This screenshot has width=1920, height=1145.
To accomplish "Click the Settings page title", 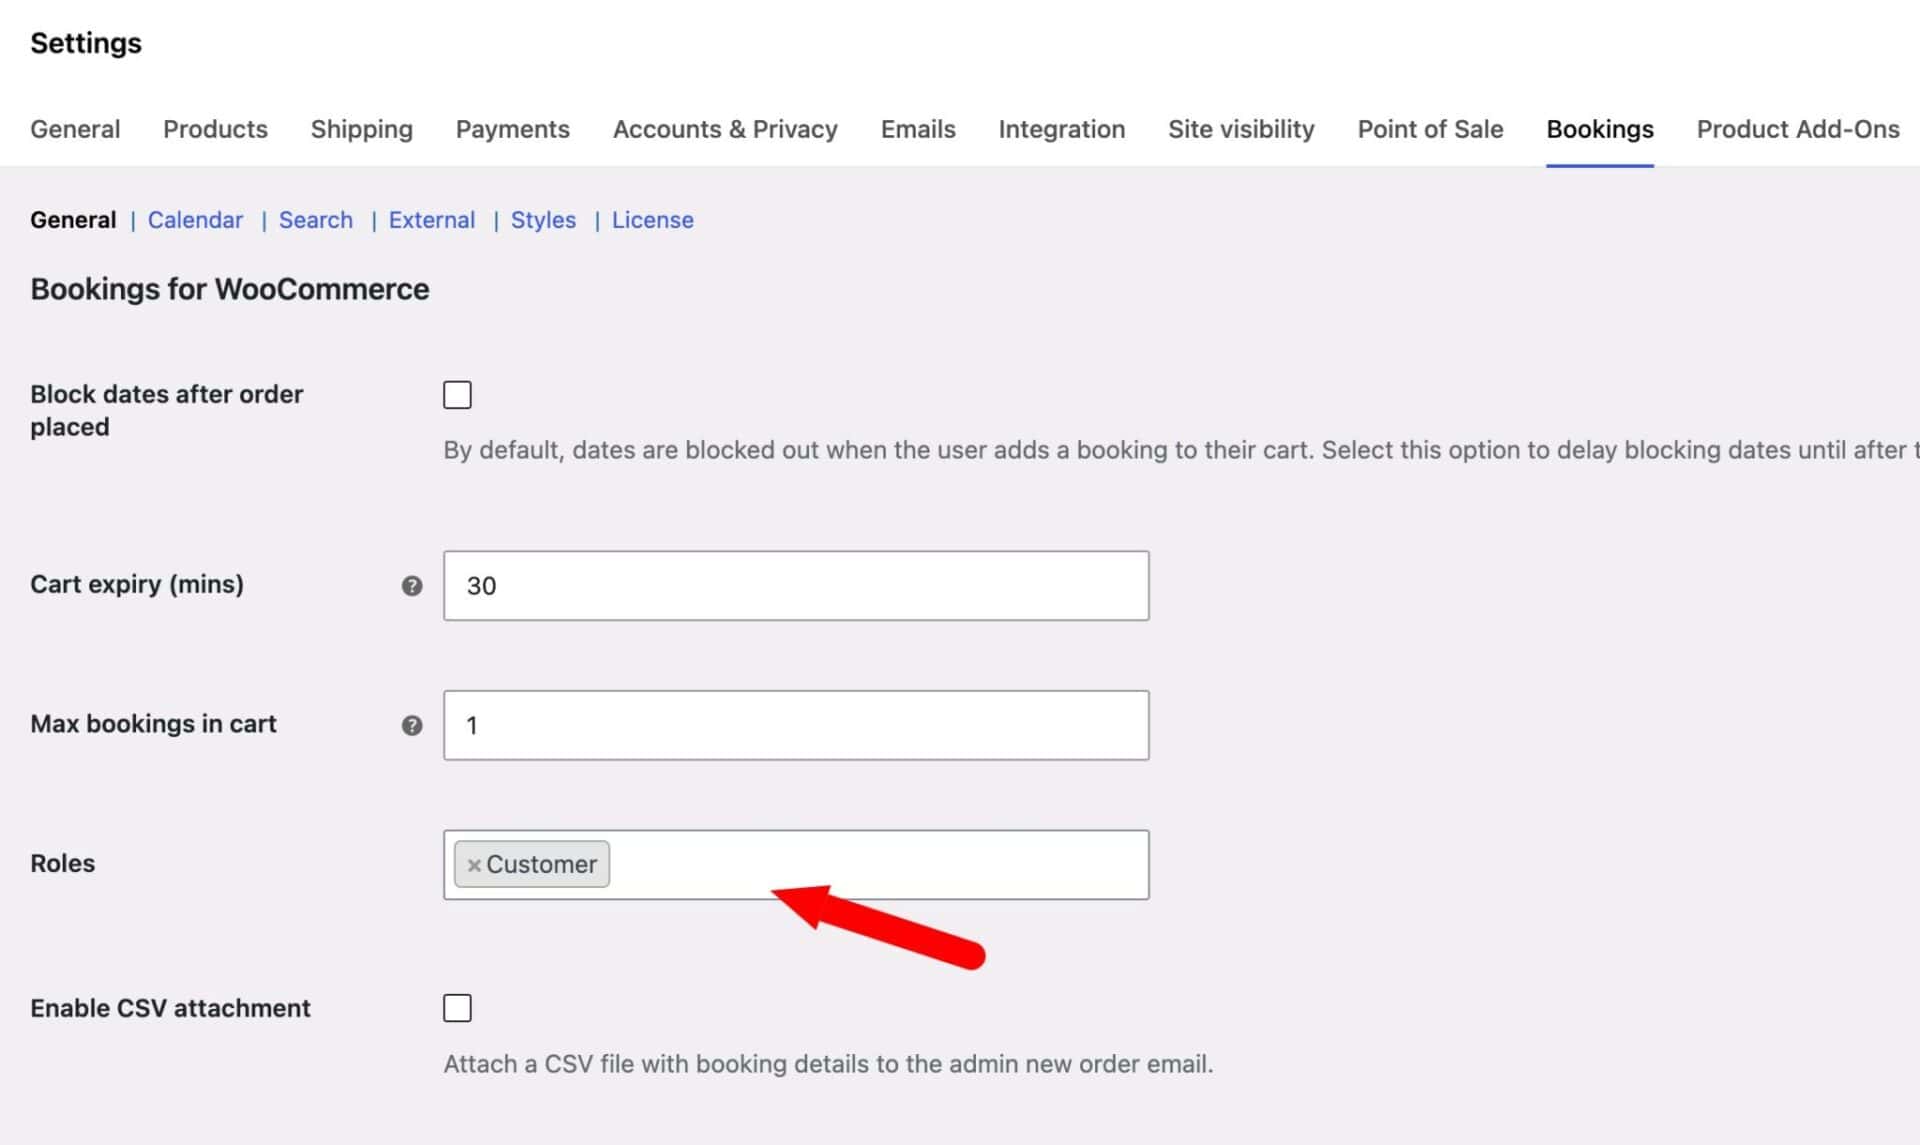I will tap(86, 43).
